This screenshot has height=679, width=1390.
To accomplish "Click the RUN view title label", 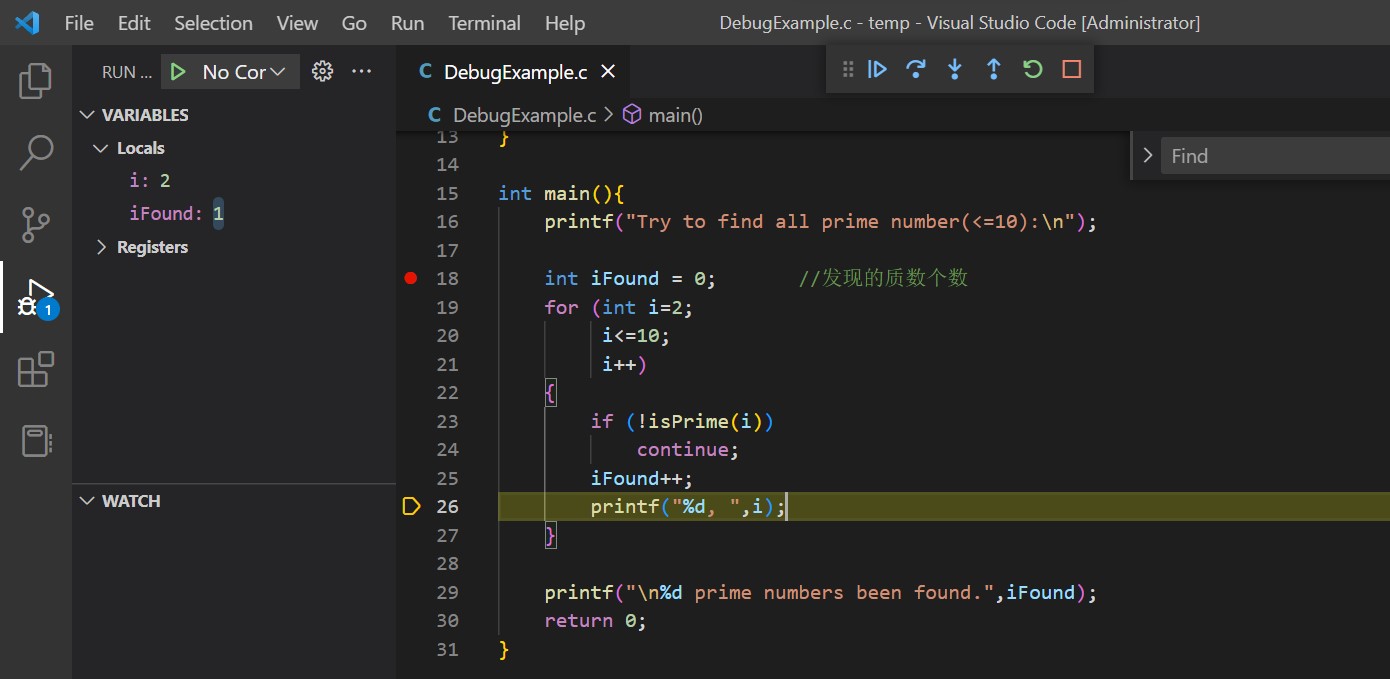I will click(127, 72).
